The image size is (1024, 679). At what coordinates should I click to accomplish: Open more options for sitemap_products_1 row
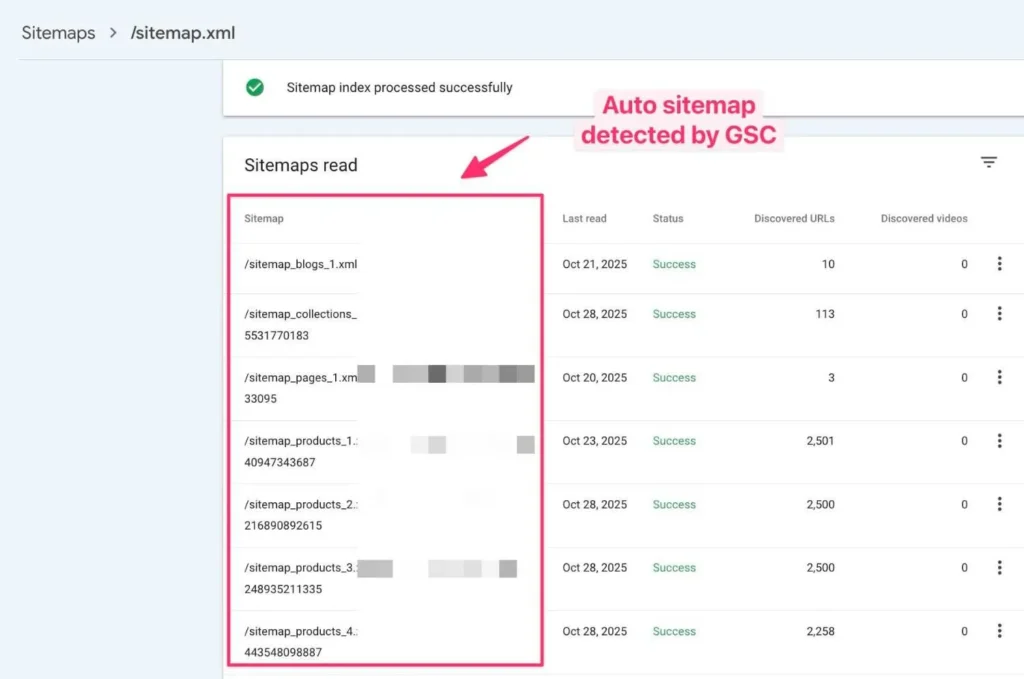click(999, 441)
